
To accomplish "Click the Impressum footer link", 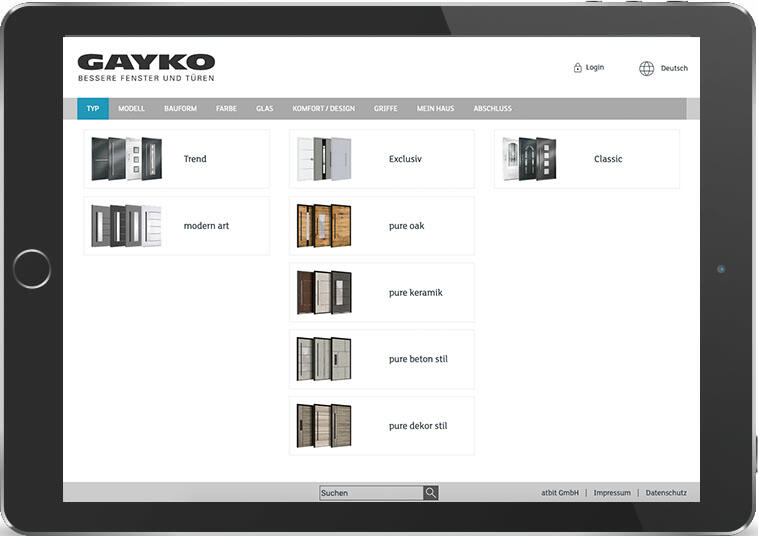I will tap(612, 493).
